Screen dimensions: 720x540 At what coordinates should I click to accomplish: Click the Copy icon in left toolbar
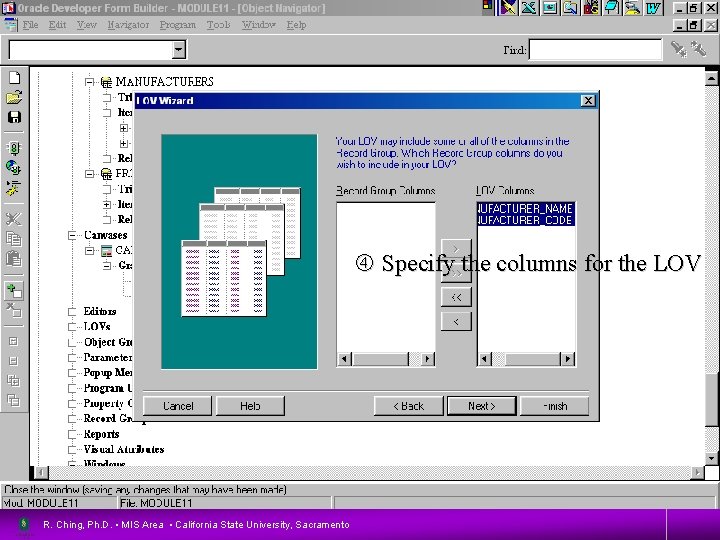point(14,239)
